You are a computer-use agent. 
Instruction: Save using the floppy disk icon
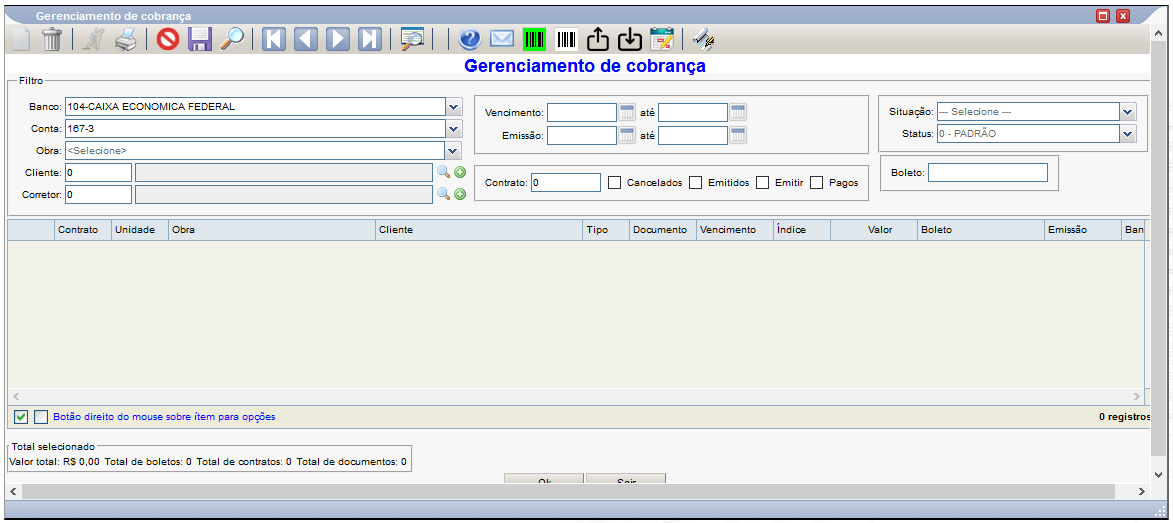[200, 39]
